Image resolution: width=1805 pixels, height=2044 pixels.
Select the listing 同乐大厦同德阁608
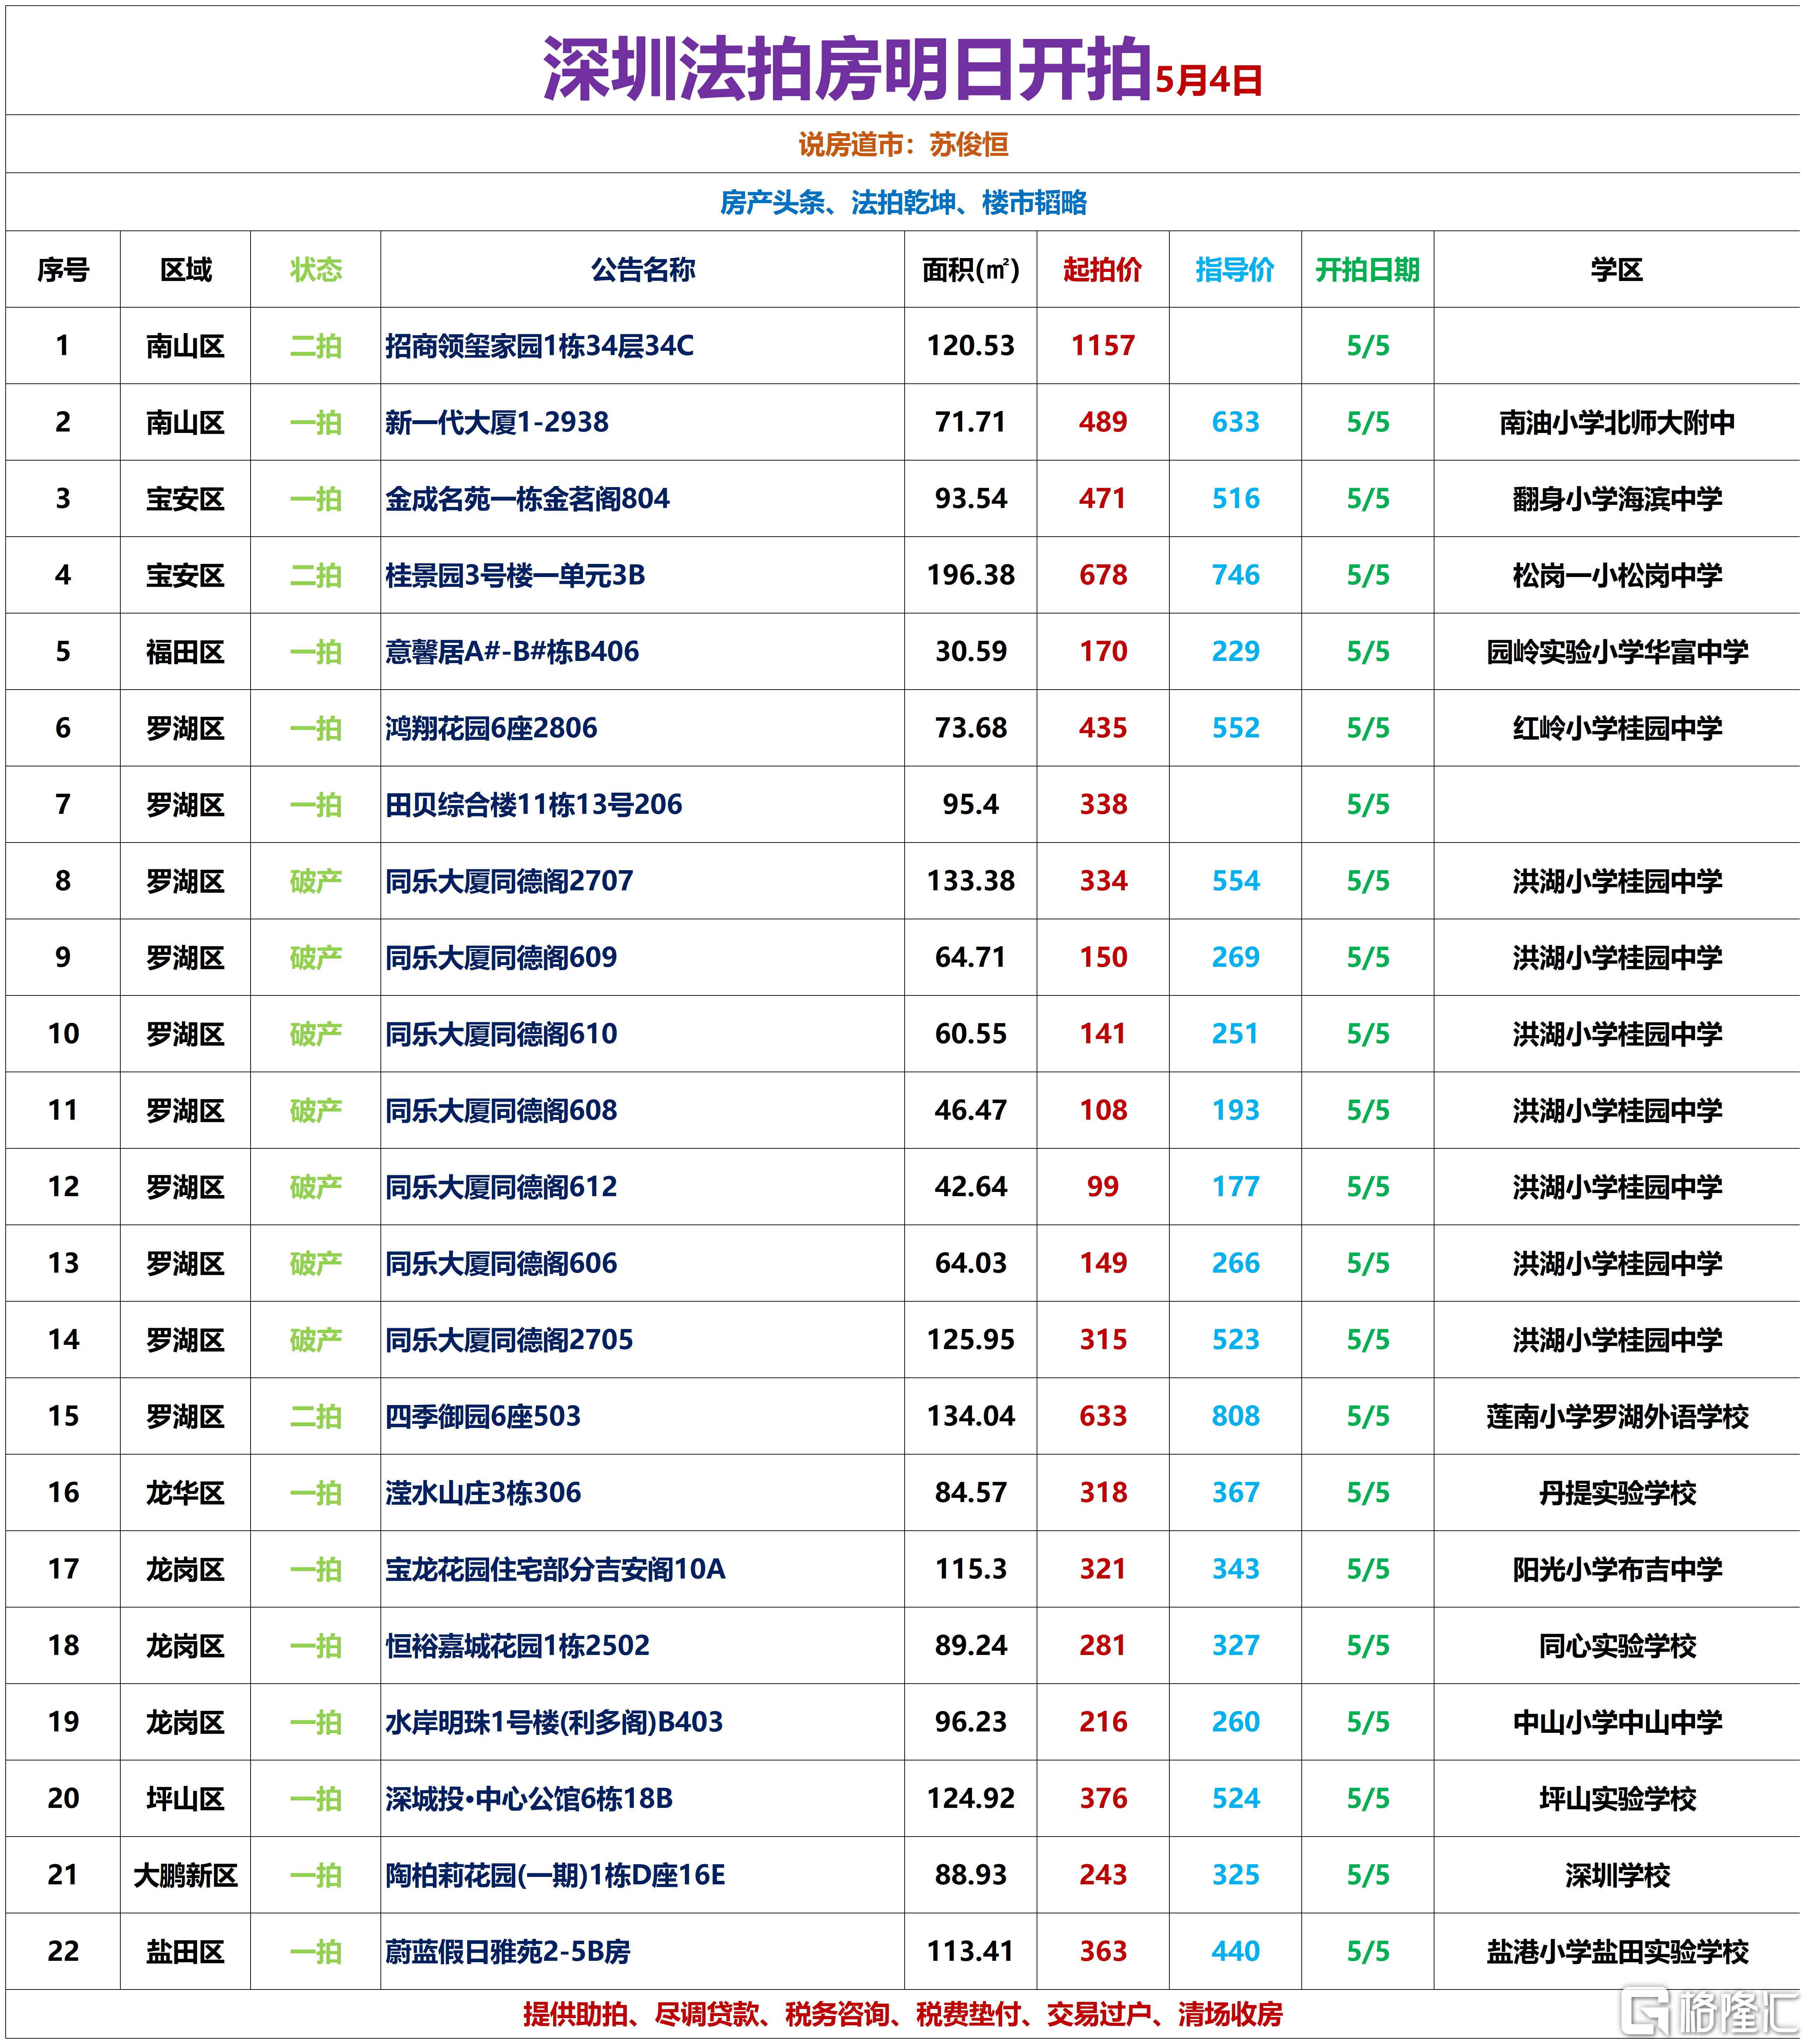click(x=501, y=1111)
